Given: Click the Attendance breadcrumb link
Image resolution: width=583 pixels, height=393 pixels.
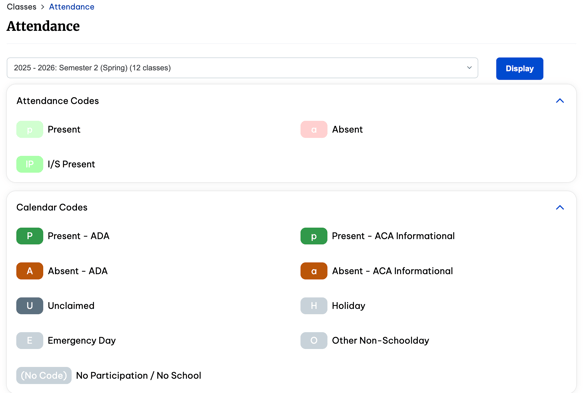Looking at the screenshot, I should pyautogui.click(x=71, y=7).
